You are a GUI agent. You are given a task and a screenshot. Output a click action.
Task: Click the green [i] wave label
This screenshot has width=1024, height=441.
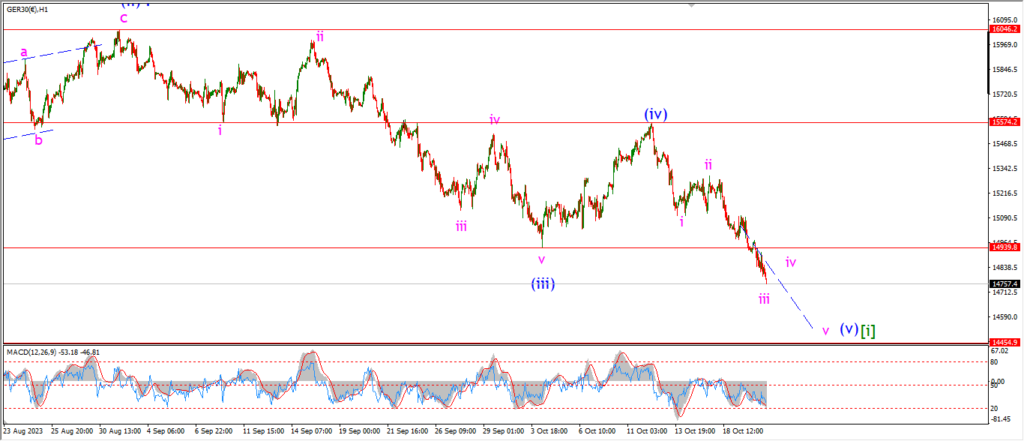[868, 328]
